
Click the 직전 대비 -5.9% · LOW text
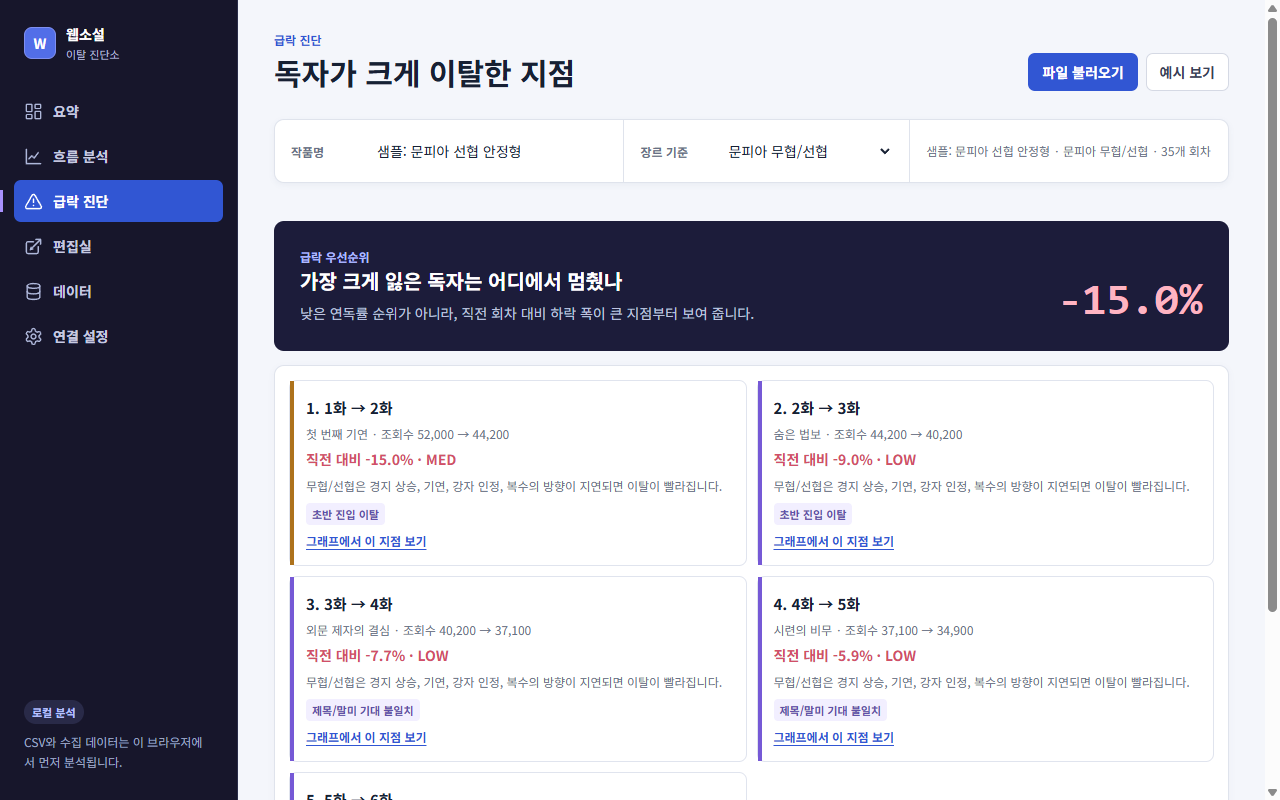click(845, 656)
